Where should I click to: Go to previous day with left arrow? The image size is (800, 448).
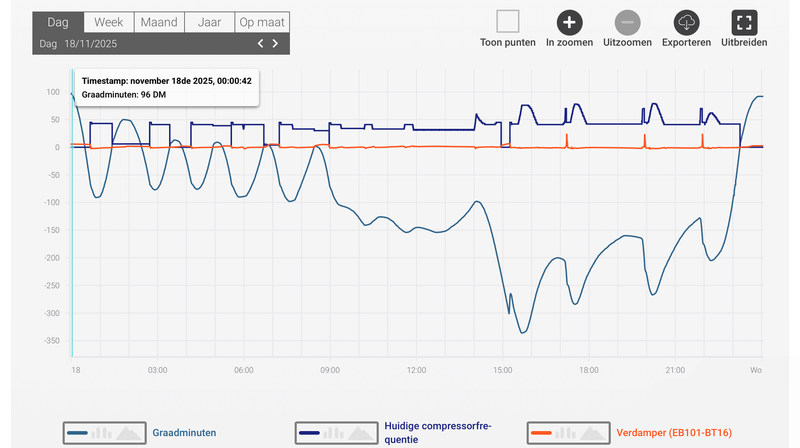[261, 44]
